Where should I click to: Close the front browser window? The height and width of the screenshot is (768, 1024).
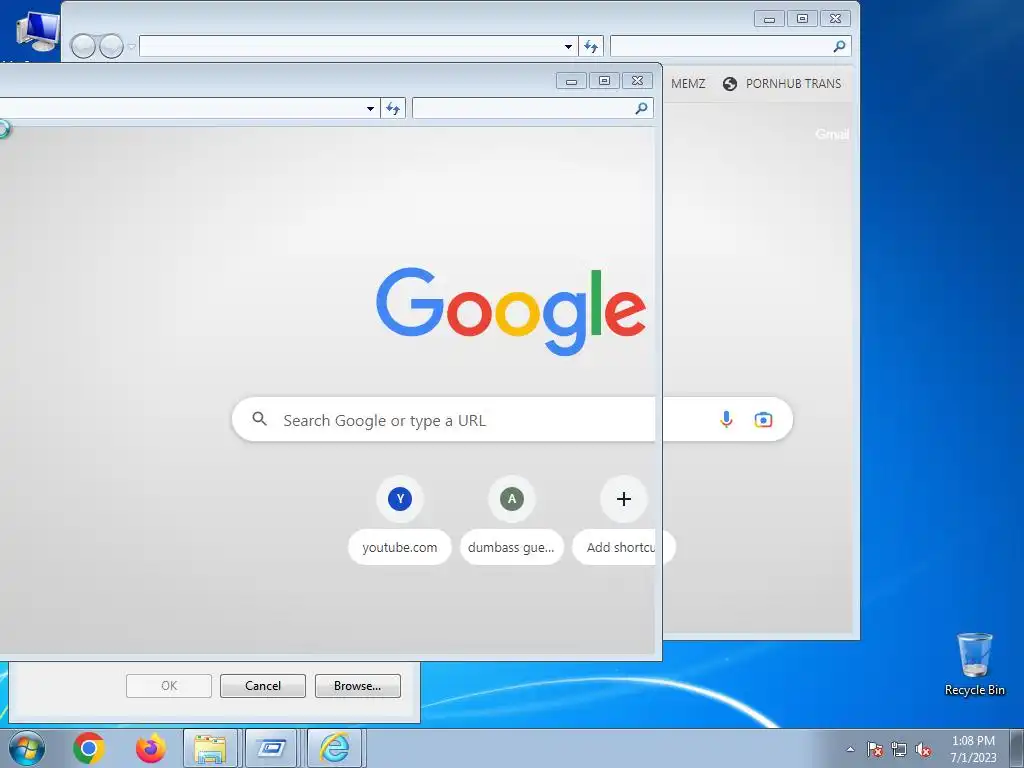coord(637,81)
